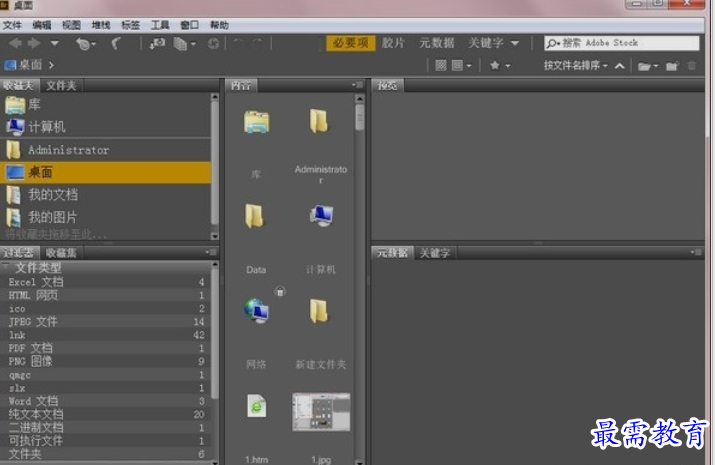This screenshot has height=465, width=715.
Task: Select 计算机 in favorites list
Action: (x=106, y=127)
